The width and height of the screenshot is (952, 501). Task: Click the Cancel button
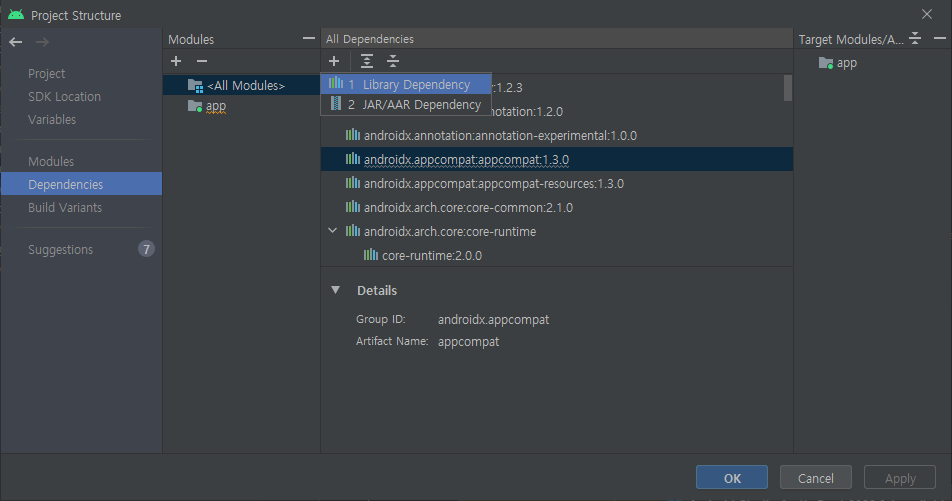pos(815,478)
